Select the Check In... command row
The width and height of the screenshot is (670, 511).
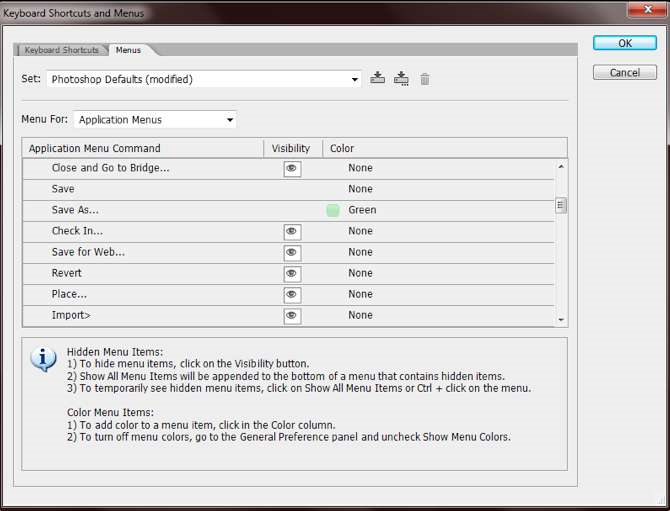[288, 232]
